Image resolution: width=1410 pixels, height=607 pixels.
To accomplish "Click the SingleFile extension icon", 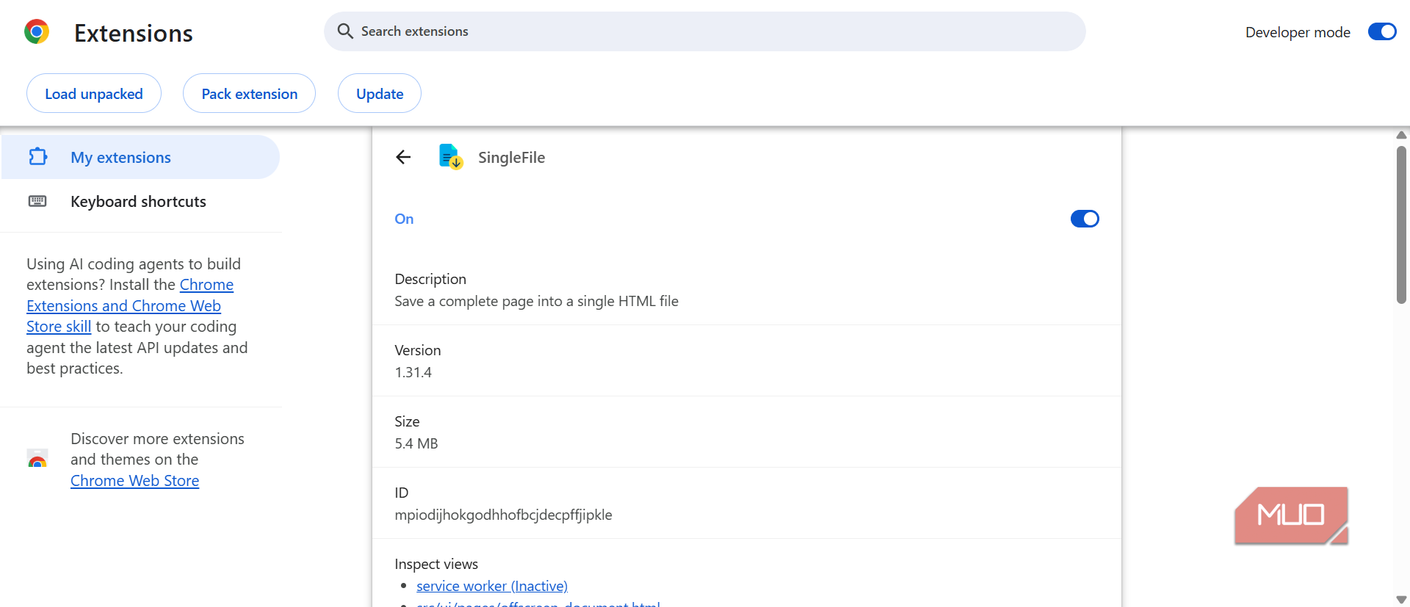I will (x=451, y=157).
